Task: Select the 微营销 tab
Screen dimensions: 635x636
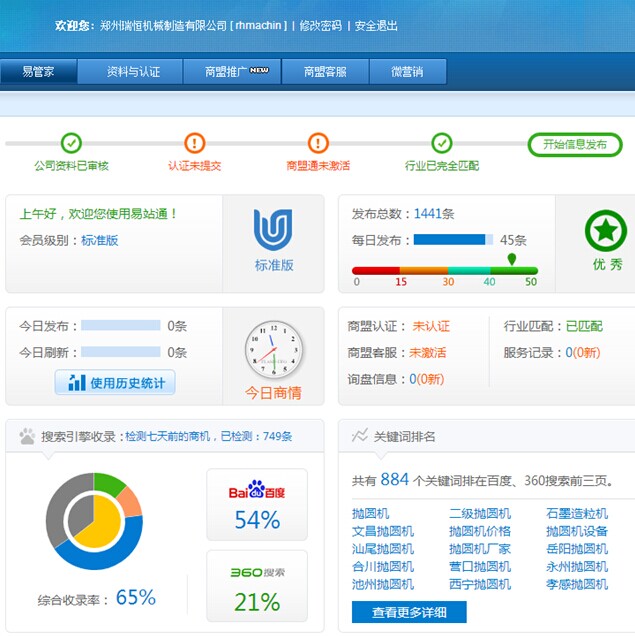Action: pos(407,72)
